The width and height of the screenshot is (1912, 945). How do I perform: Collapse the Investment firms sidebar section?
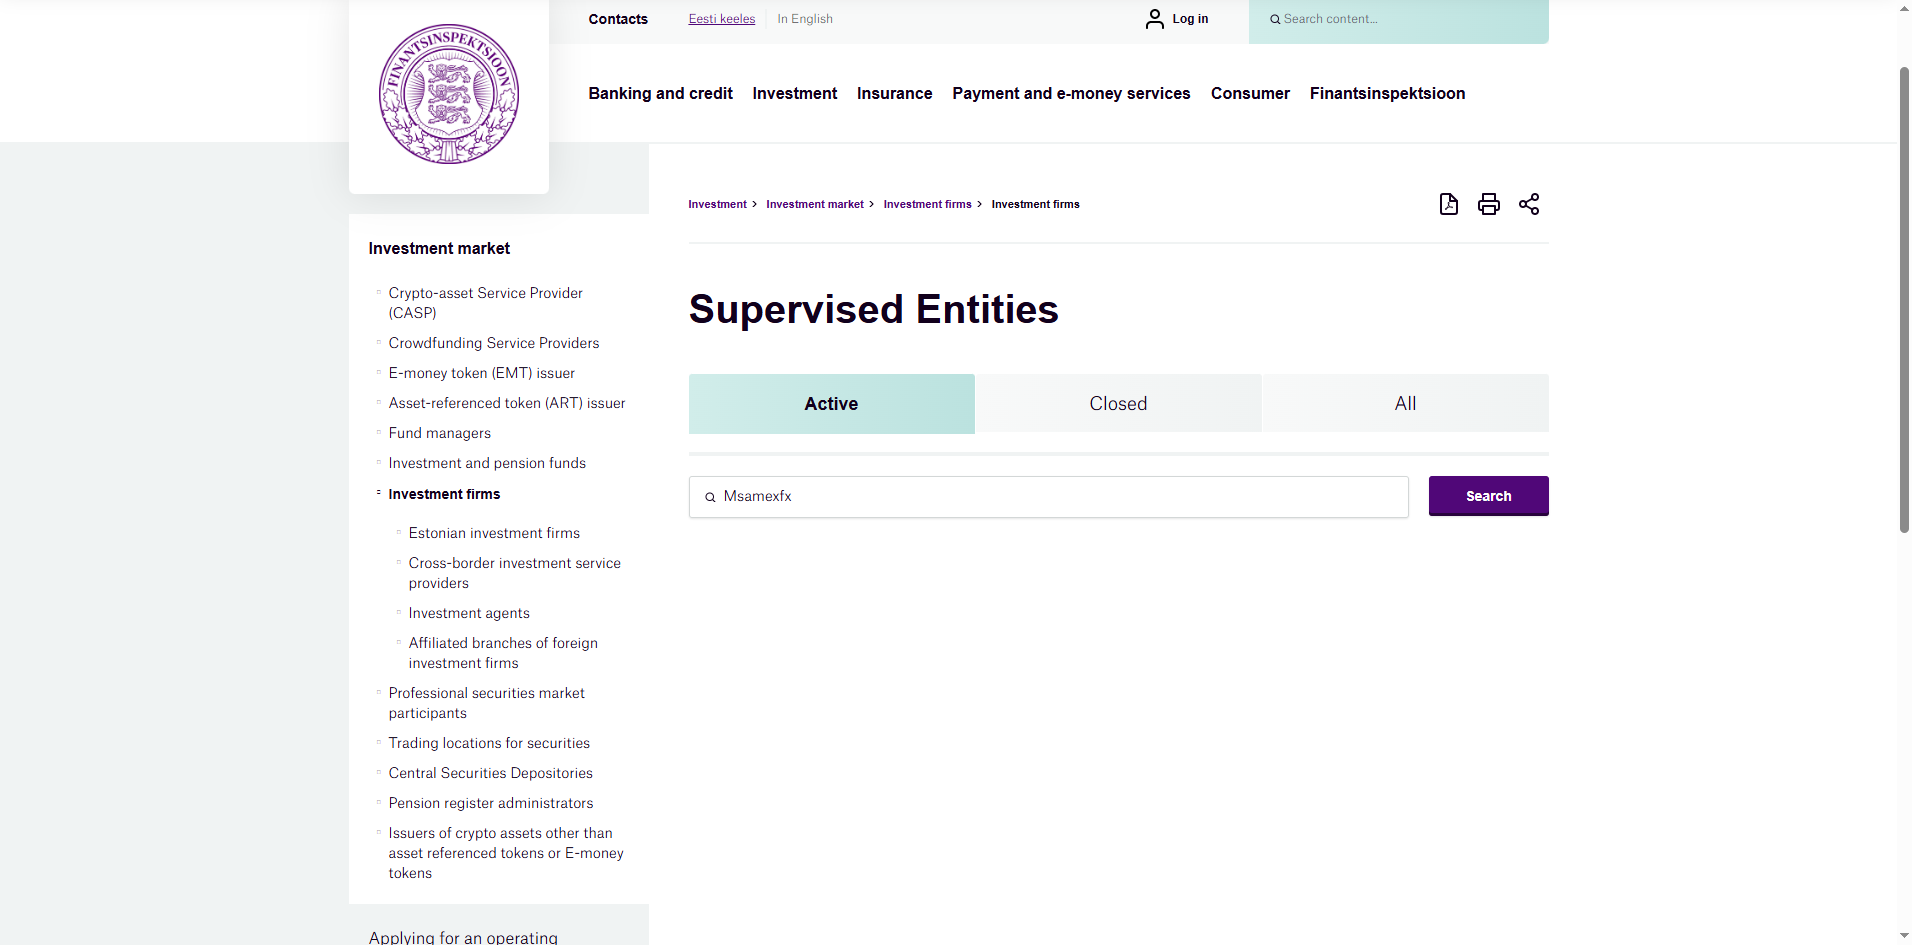click(x=379, y=493)
